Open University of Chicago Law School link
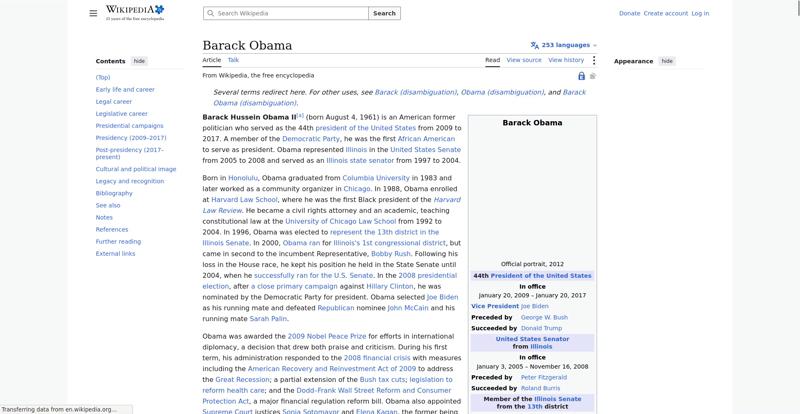Viewport: 800px width, 414px height. (340, 222)
